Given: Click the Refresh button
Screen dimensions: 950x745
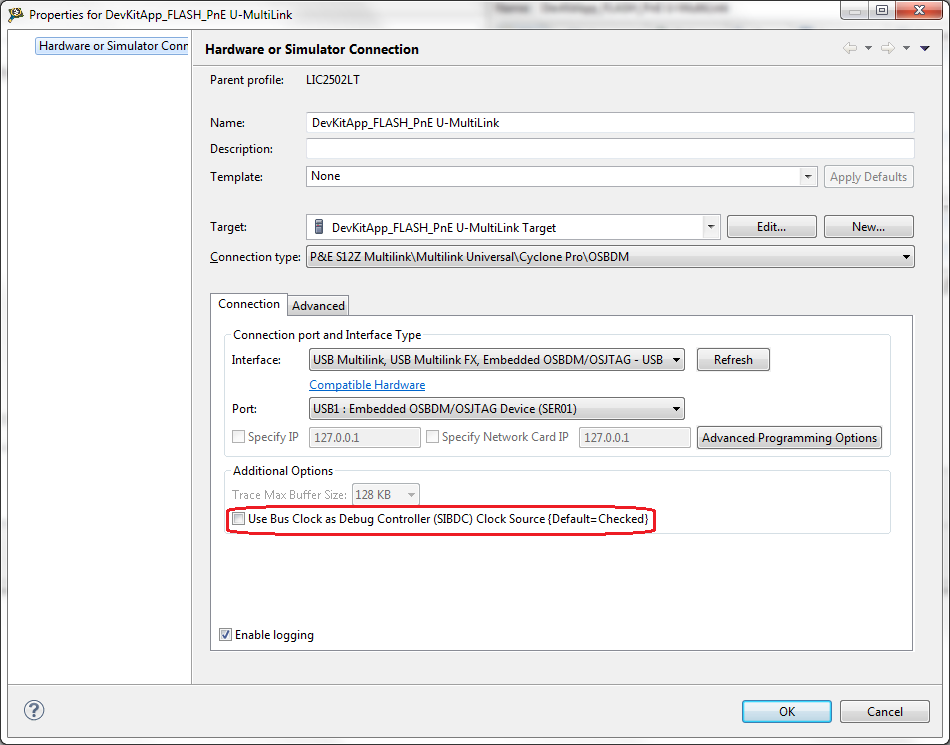Looking at the screenshot, I should pyautogui.click(x=733, y=360).
